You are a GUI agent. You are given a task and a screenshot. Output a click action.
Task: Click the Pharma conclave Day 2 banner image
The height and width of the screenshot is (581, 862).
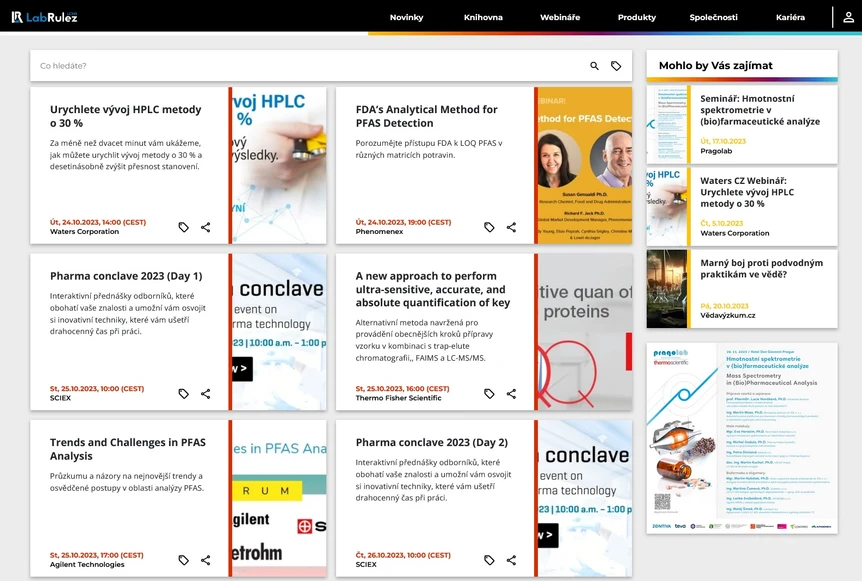[585, 498]
